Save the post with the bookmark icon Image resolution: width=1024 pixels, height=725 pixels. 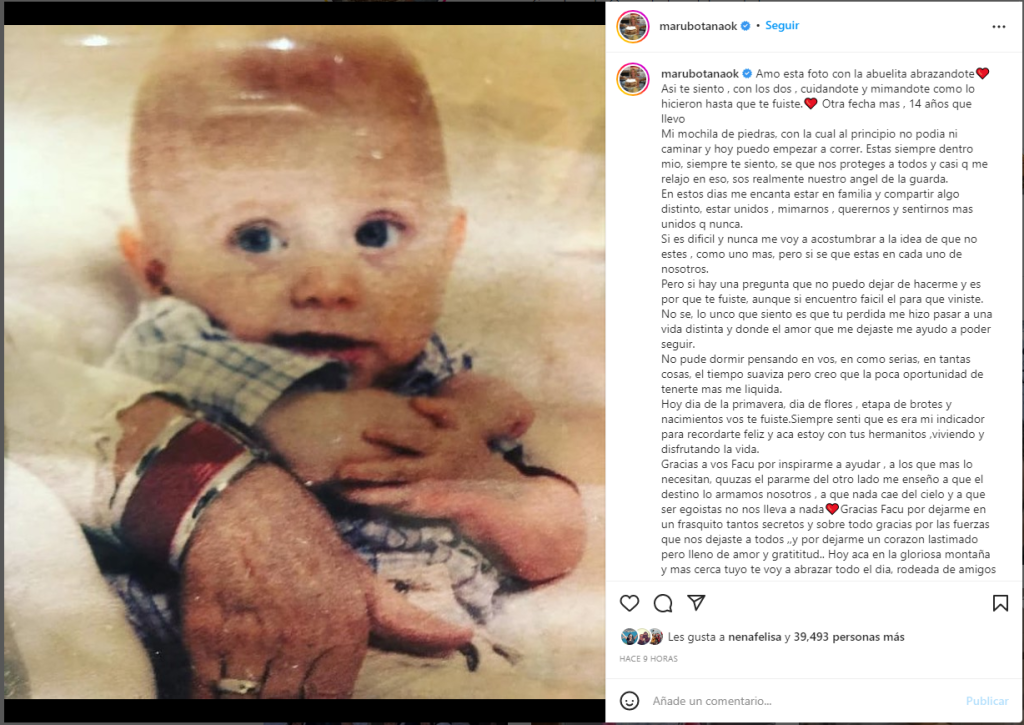pos(1000,603)
